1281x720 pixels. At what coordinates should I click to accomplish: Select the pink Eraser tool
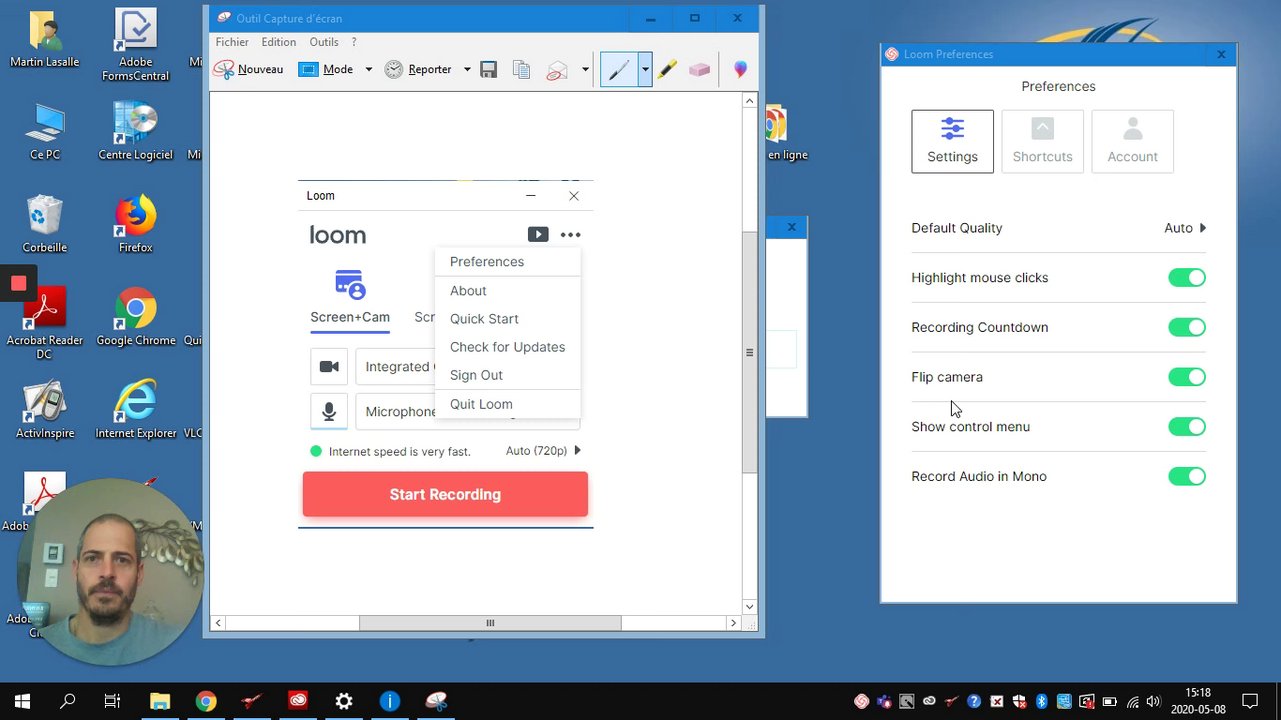click(x=699, y=69)
